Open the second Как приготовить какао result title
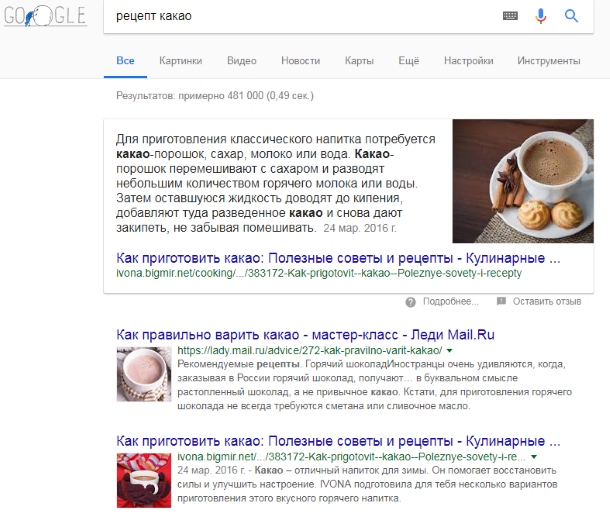The image size is (610, 514). tap(338, 441)
